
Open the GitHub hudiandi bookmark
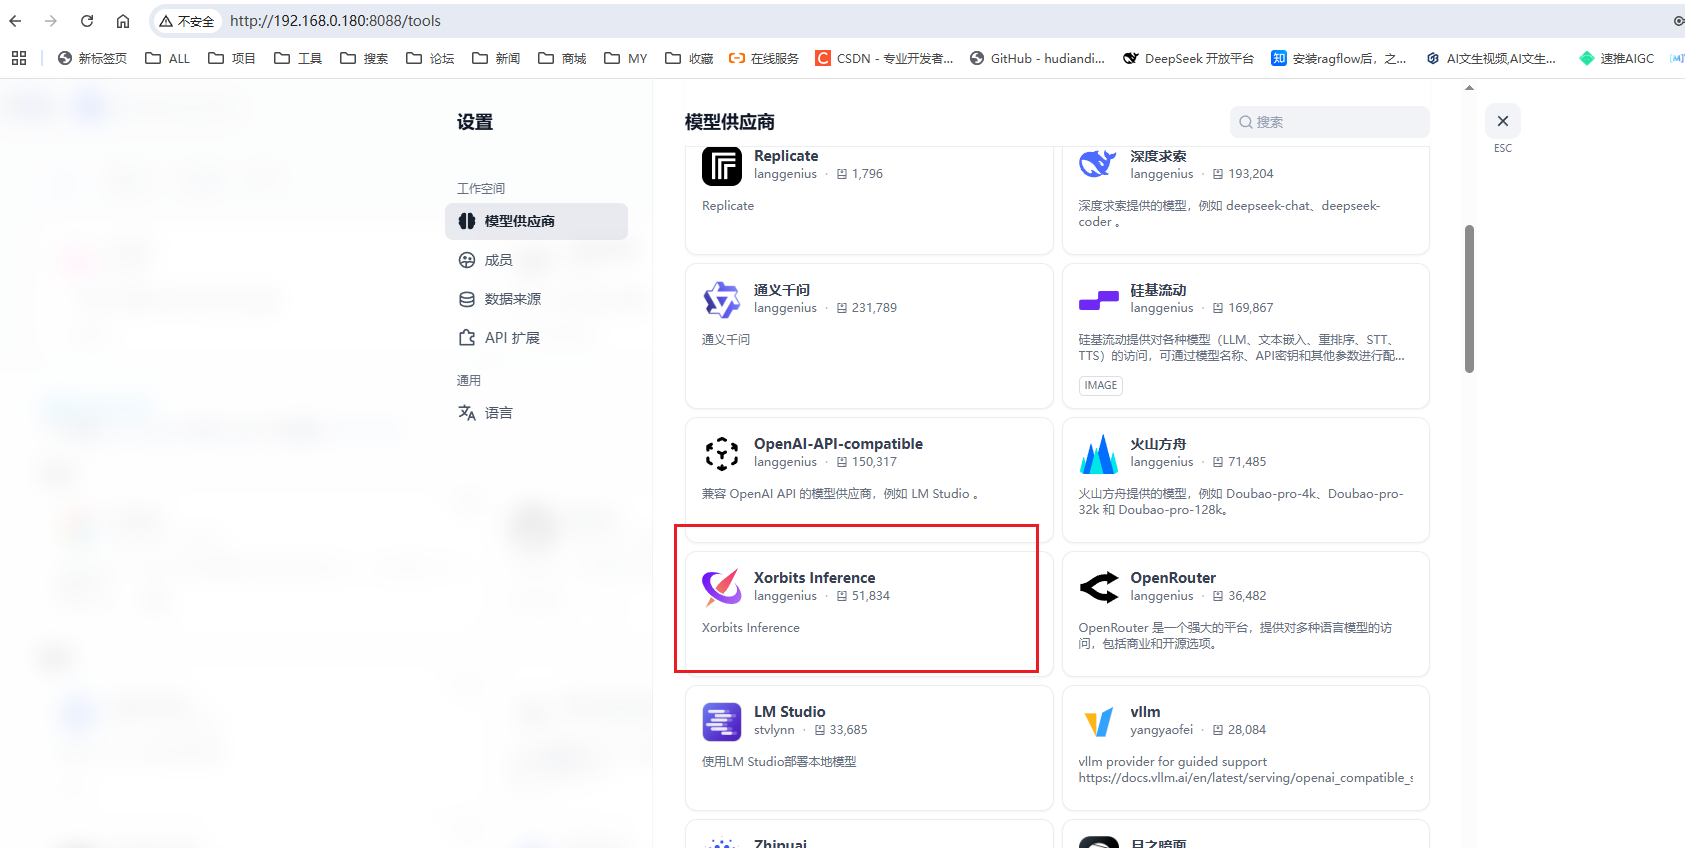click(x=1037, y=58)
